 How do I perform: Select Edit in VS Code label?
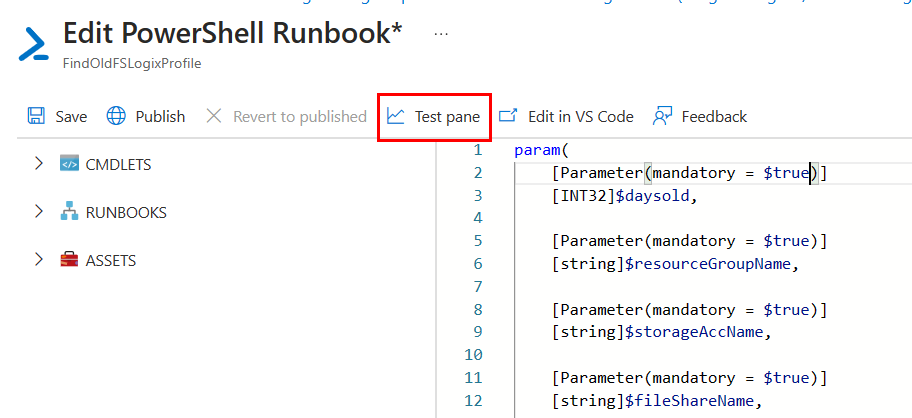click(x=580, y=116)
